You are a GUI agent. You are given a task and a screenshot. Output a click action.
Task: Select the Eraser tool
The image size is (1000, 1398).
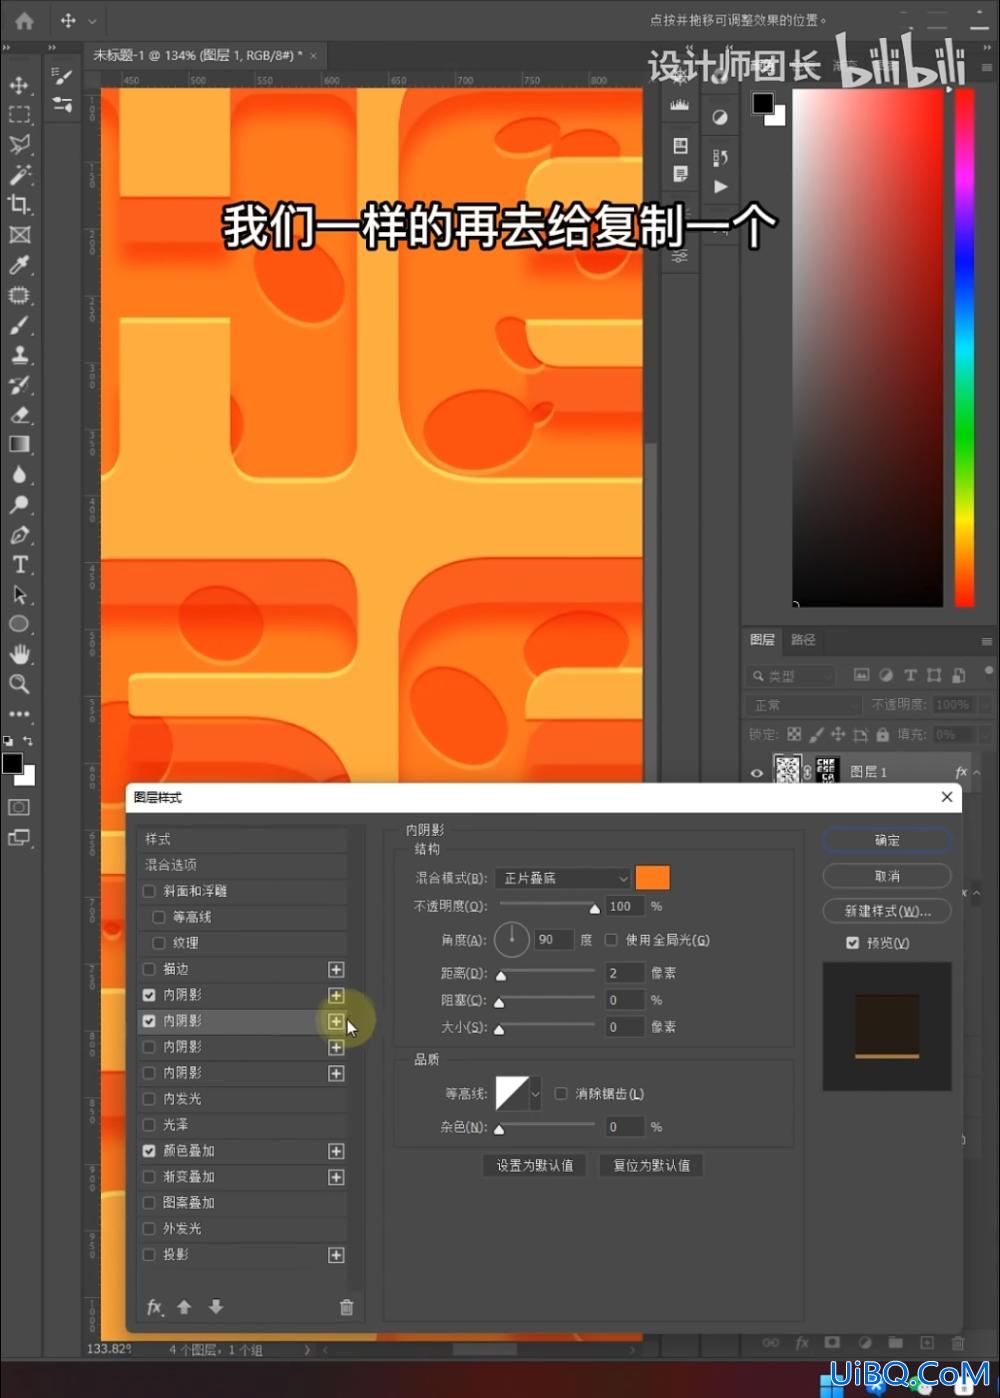coord(19,414)
